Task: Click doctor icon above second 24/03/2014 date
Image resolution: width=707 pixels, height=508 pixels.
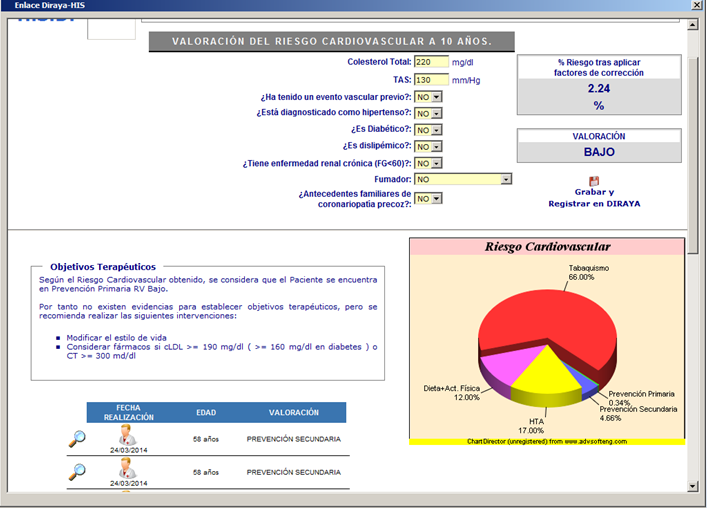Action: click(128, 468)
